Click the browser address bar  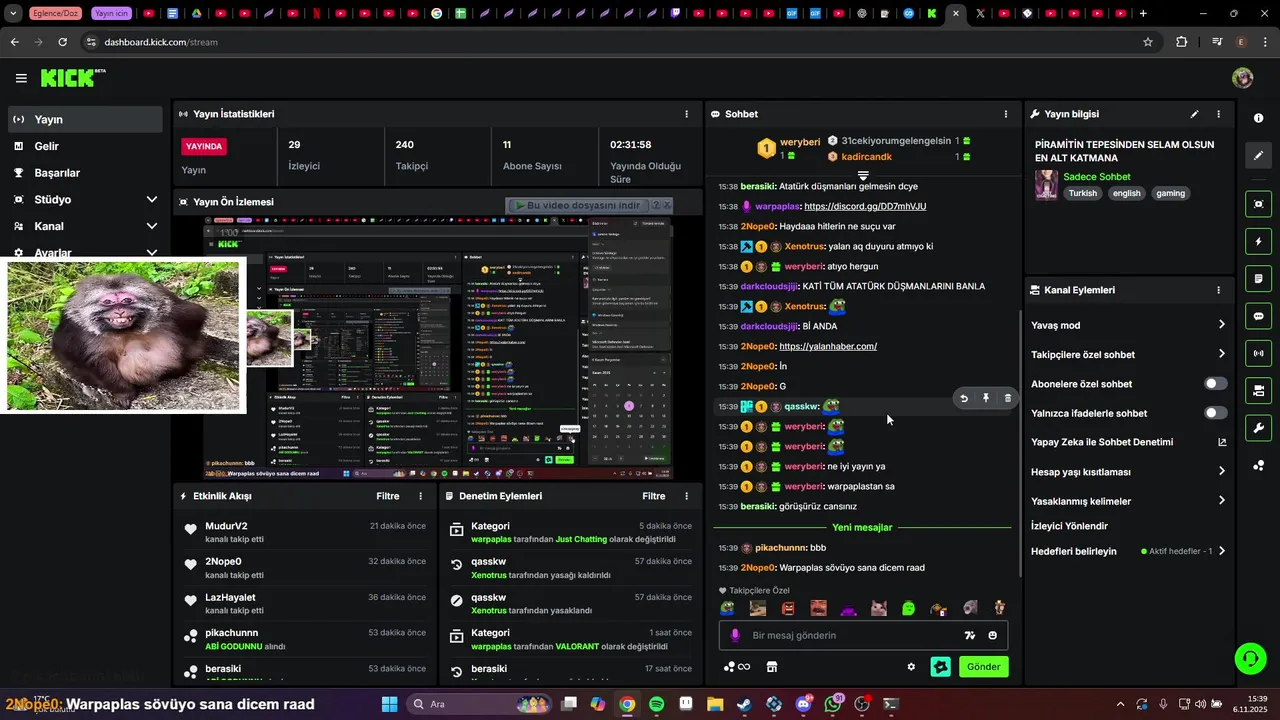610,42
